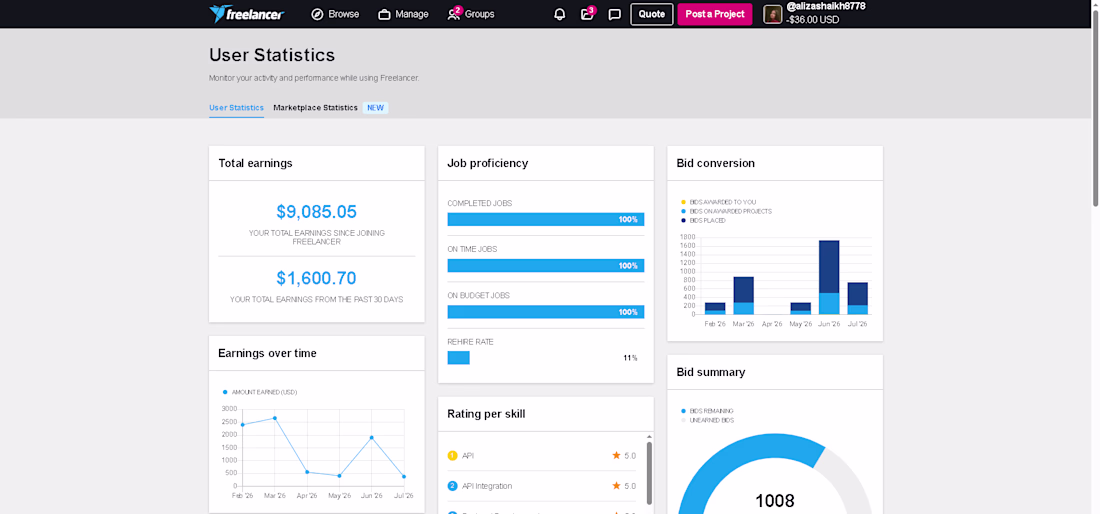
Task: Click the API skill row
Action: 542,456
